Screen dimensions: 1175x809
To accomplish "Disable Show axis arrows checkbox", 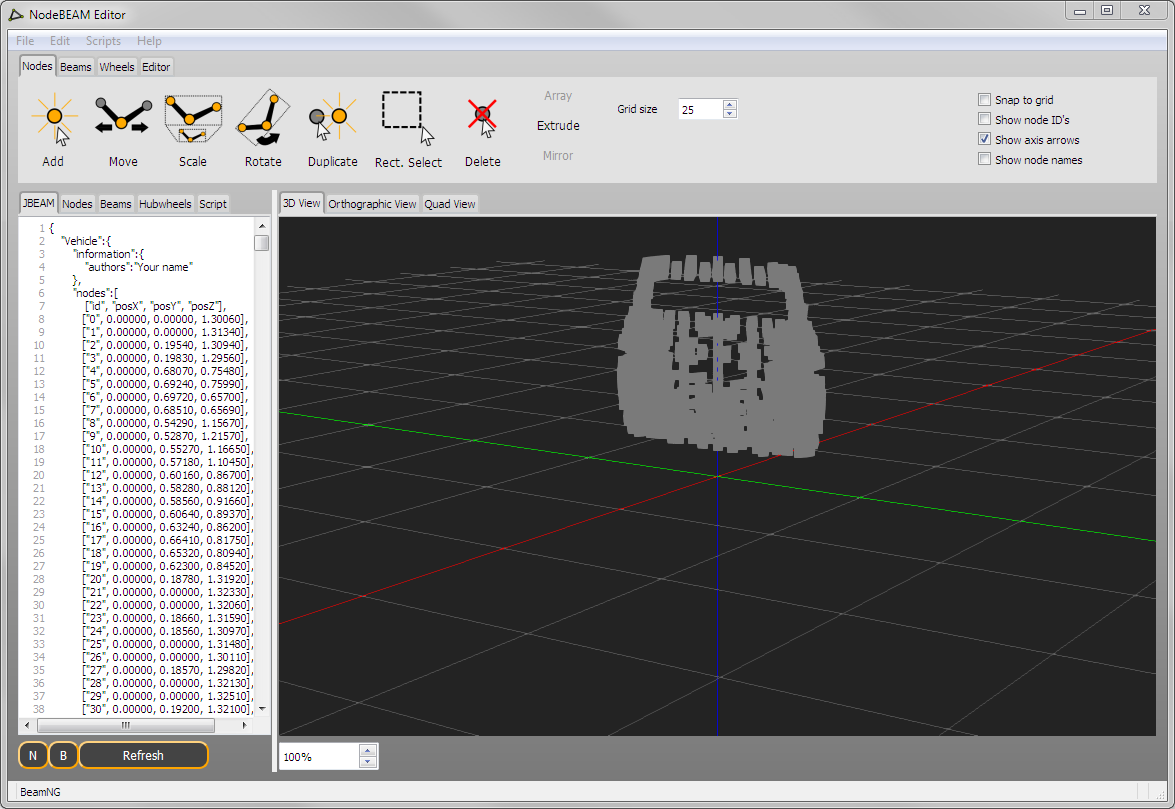I will pos(985,139).
